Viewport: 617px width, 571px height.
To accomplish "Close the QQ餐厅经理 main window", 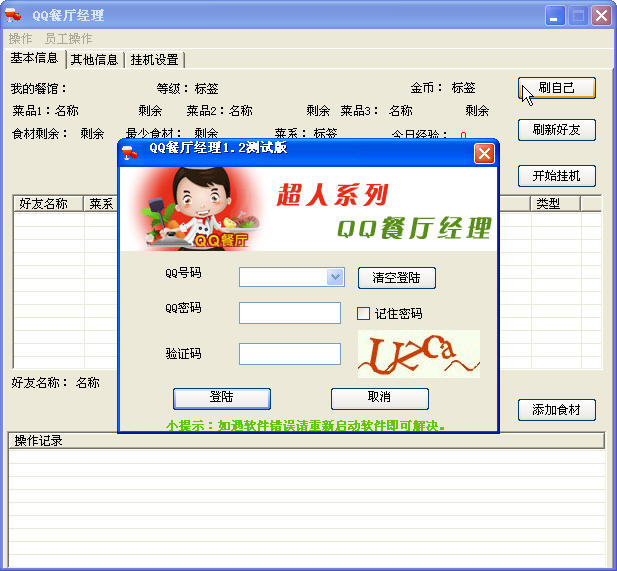I will click(x=601, y=16).
